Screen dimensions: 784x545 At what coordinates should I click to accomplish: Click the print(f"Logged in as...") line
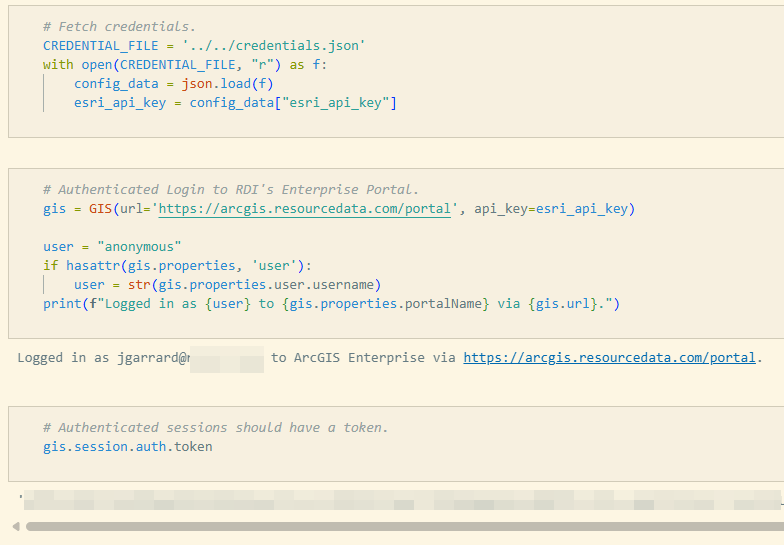[331, 304]
